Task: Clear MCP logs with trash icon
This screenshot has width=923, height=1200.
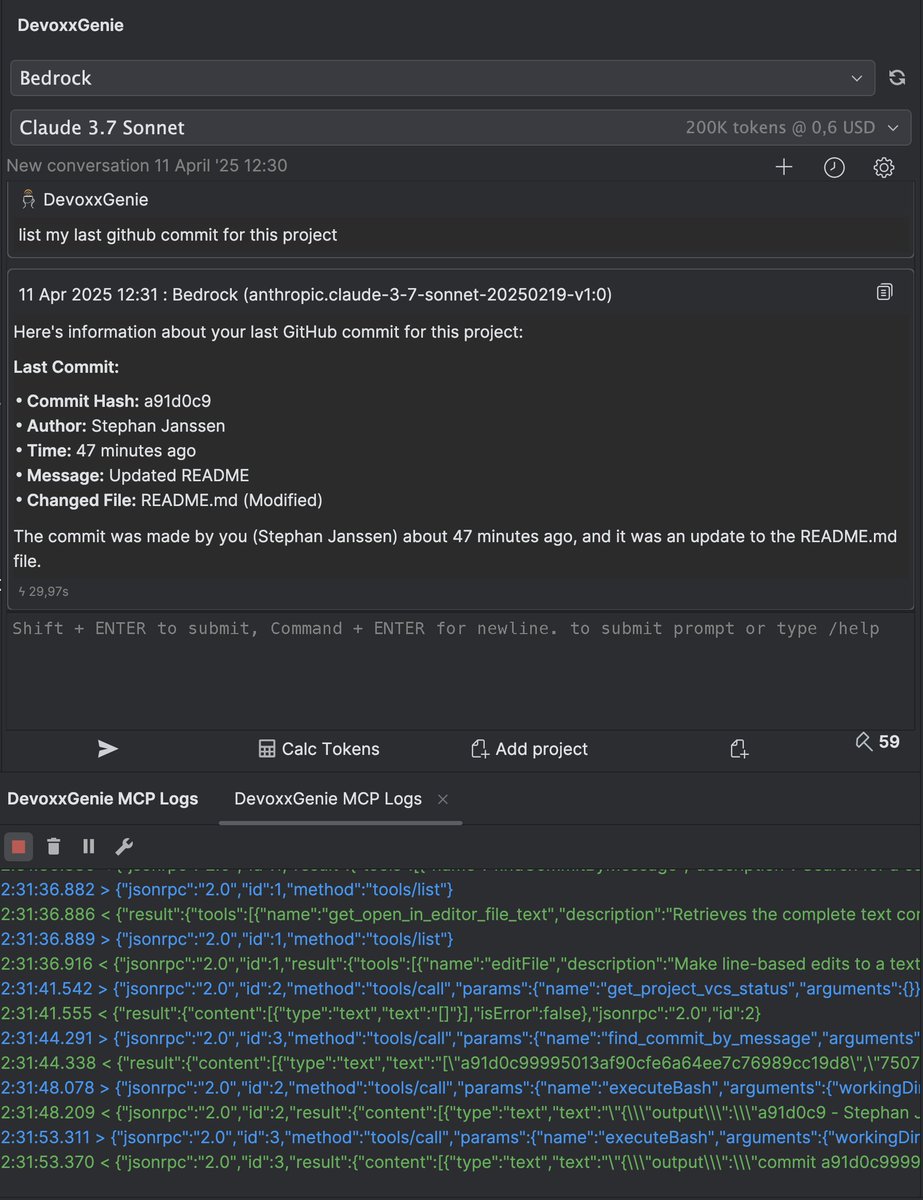Action: (54, 847)
